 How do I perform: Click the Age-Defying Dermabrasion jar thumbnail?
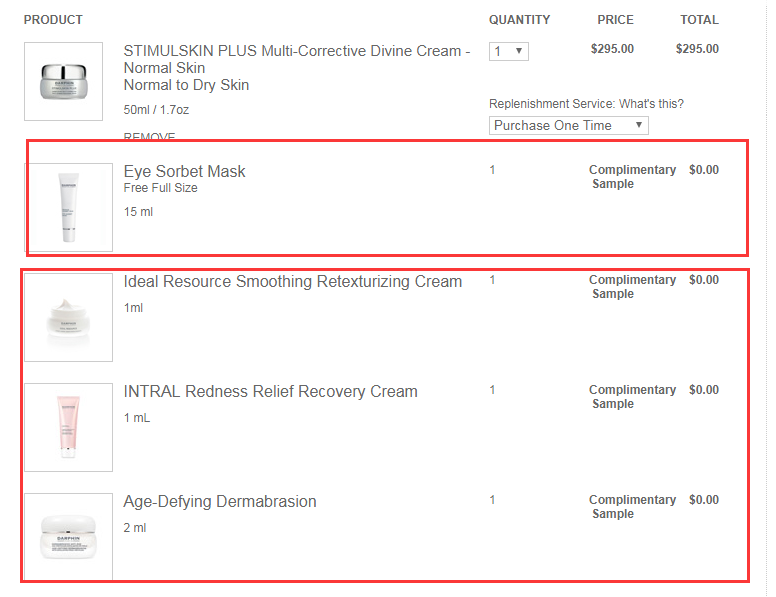pos(69,536)
